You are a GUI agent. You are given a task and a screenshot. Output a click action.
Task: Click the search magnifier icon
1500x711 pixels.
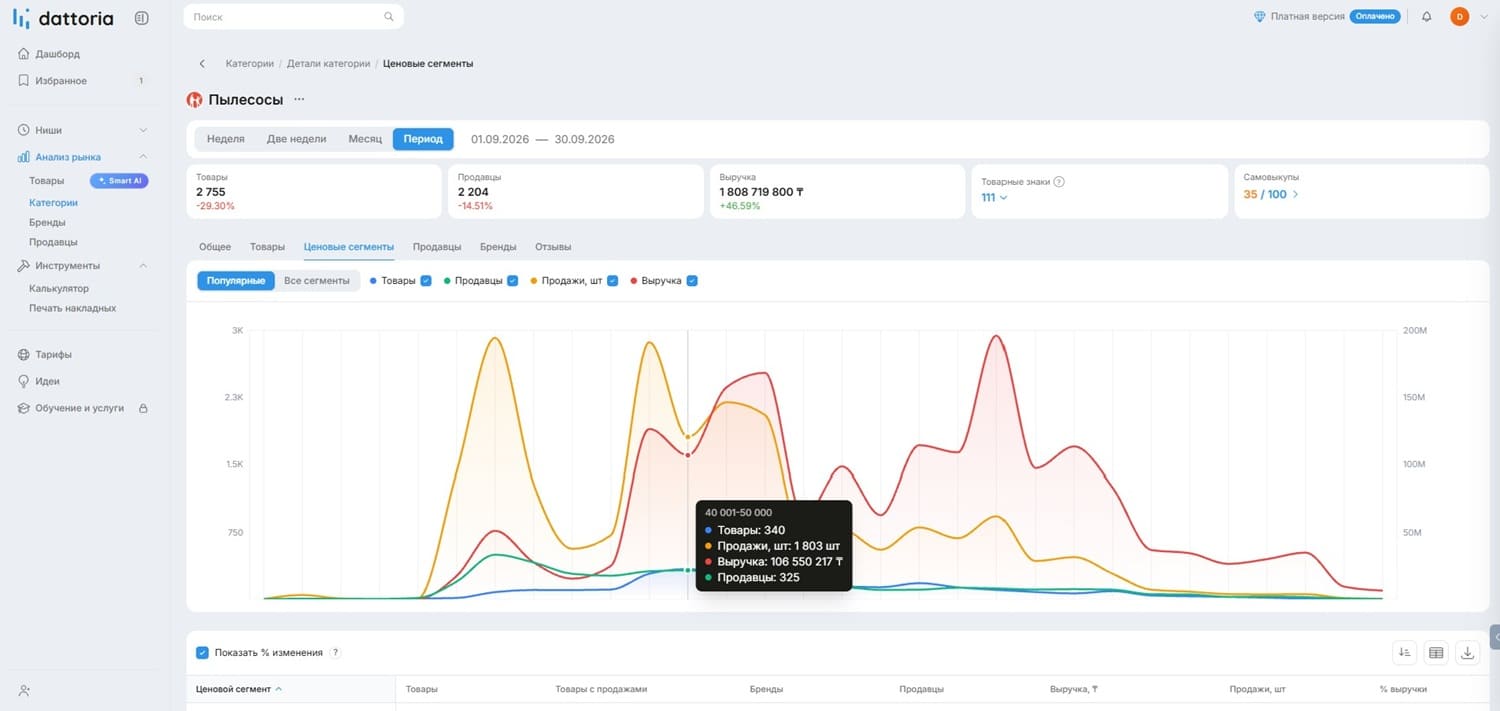[x=389, y=17]
